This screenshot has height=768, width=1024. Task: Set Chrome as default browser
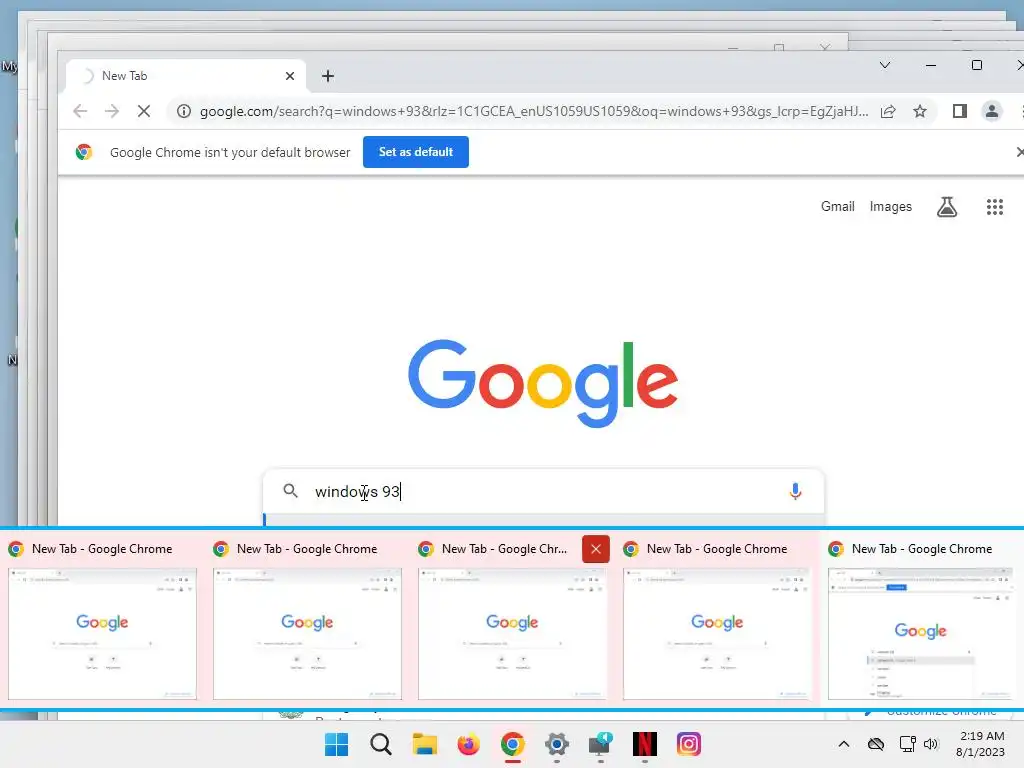416,152
